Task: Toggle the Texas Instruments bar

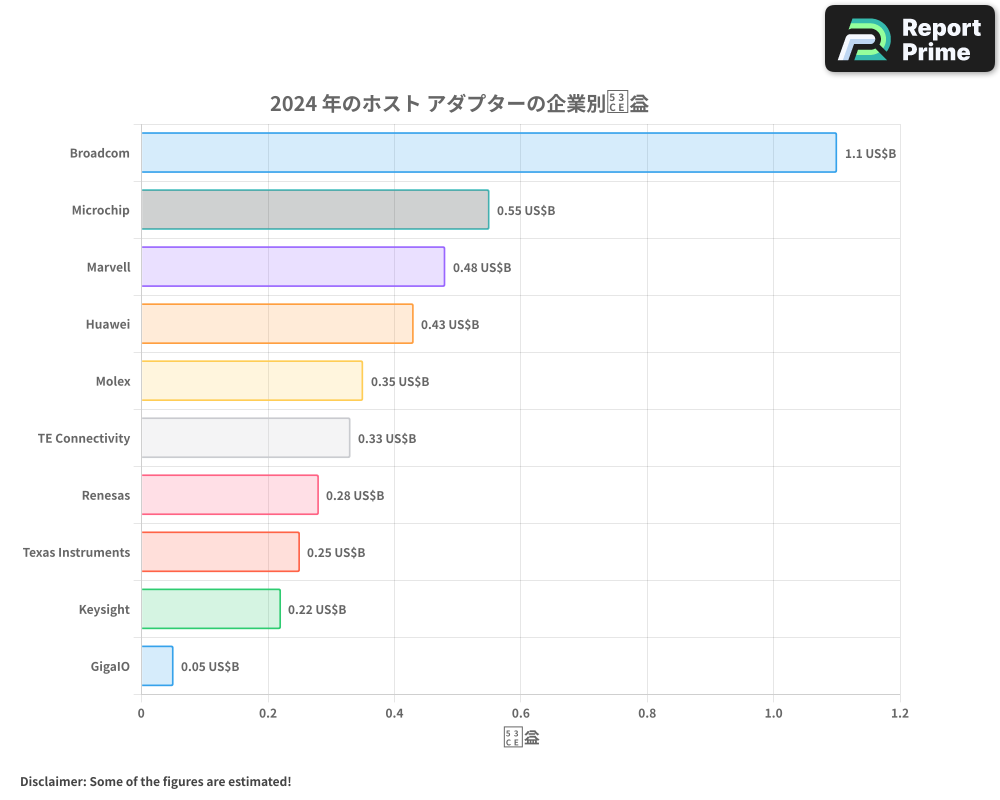Action: click(x=220, y=552)
